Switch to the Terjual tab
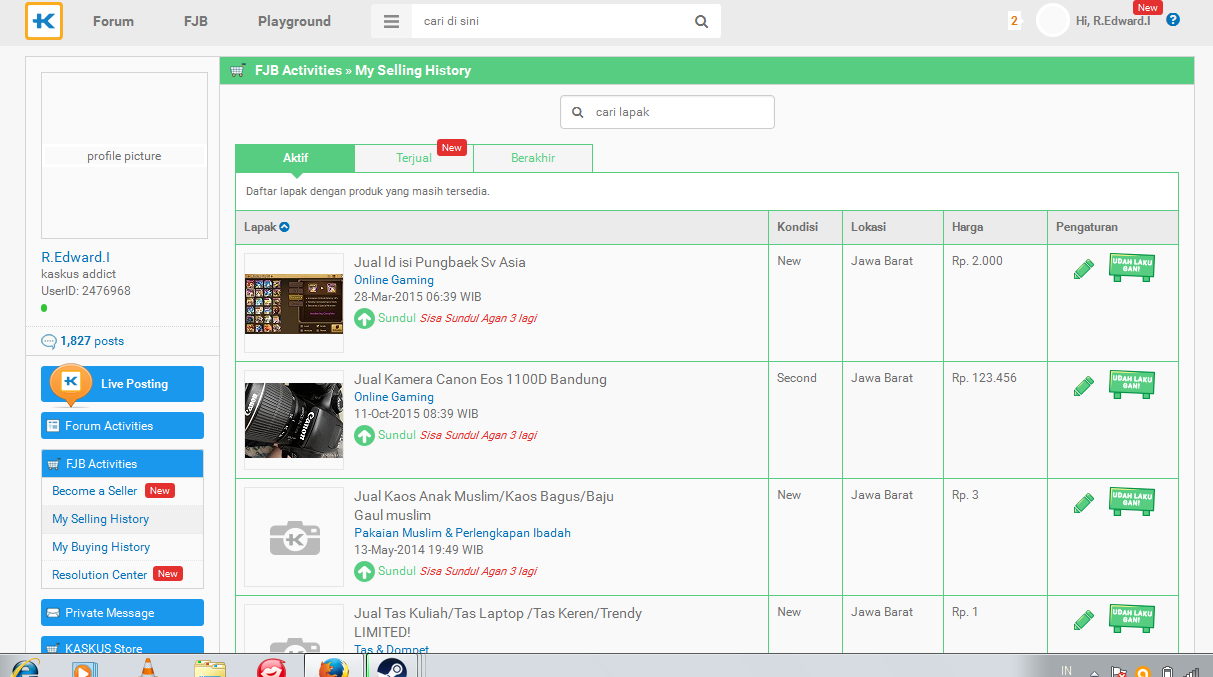 414,158
